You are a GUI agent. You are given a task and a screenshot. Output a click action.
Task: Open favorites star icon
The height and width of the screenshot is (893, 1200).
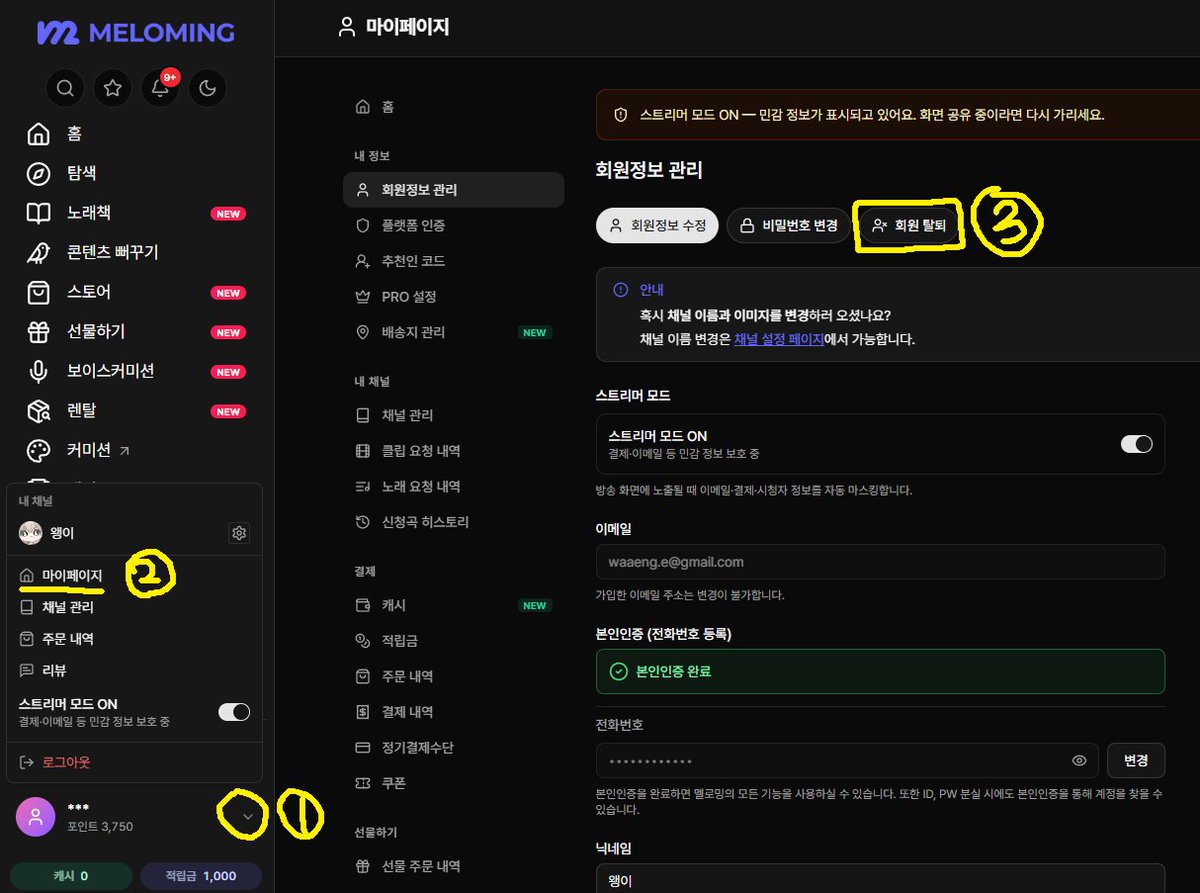(x=113, y=88)
